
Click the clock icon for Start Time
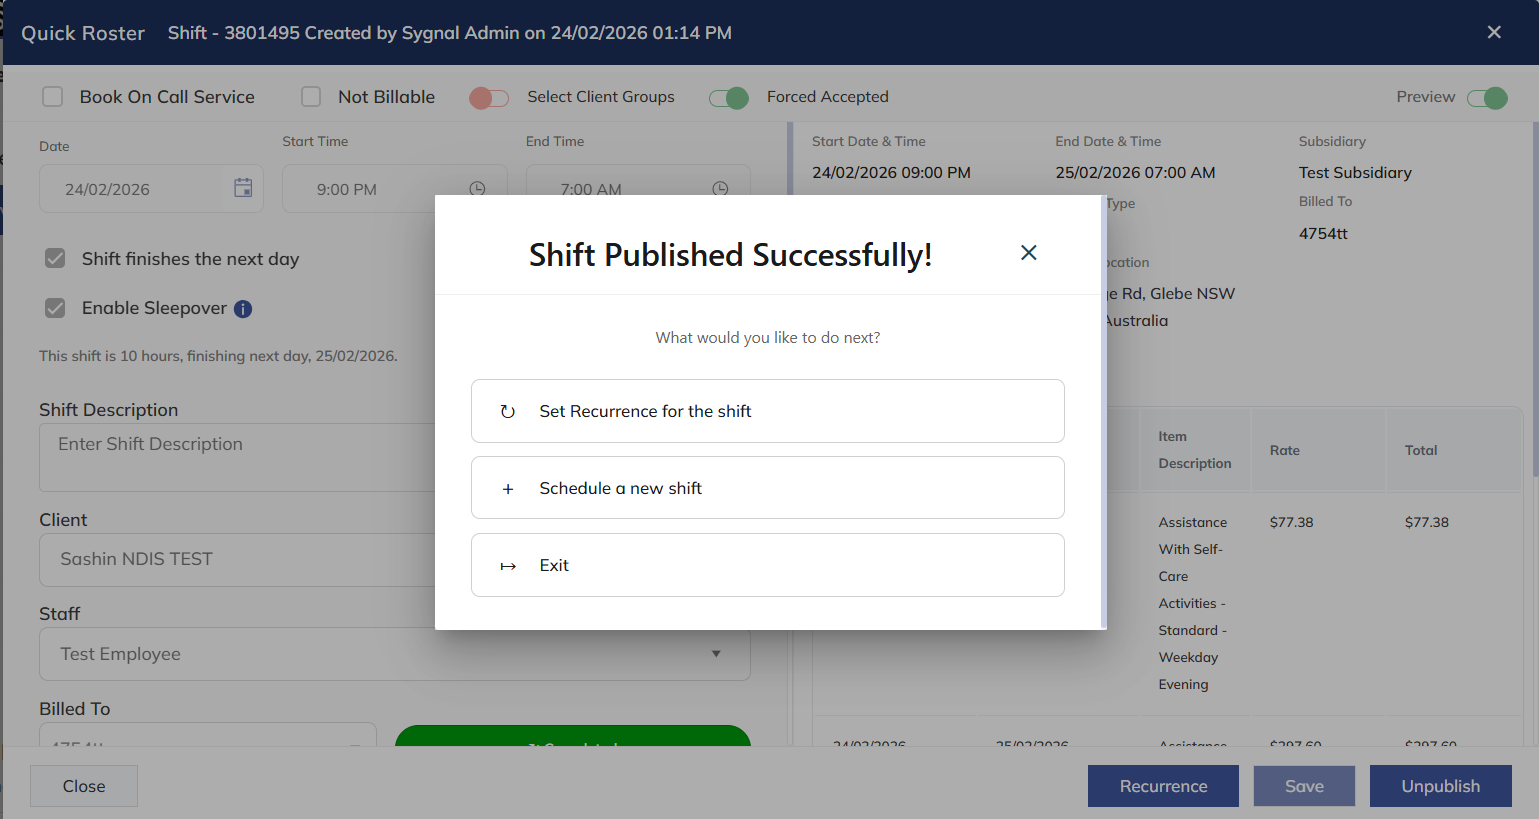pyautogui.click(x=477, y=188)
